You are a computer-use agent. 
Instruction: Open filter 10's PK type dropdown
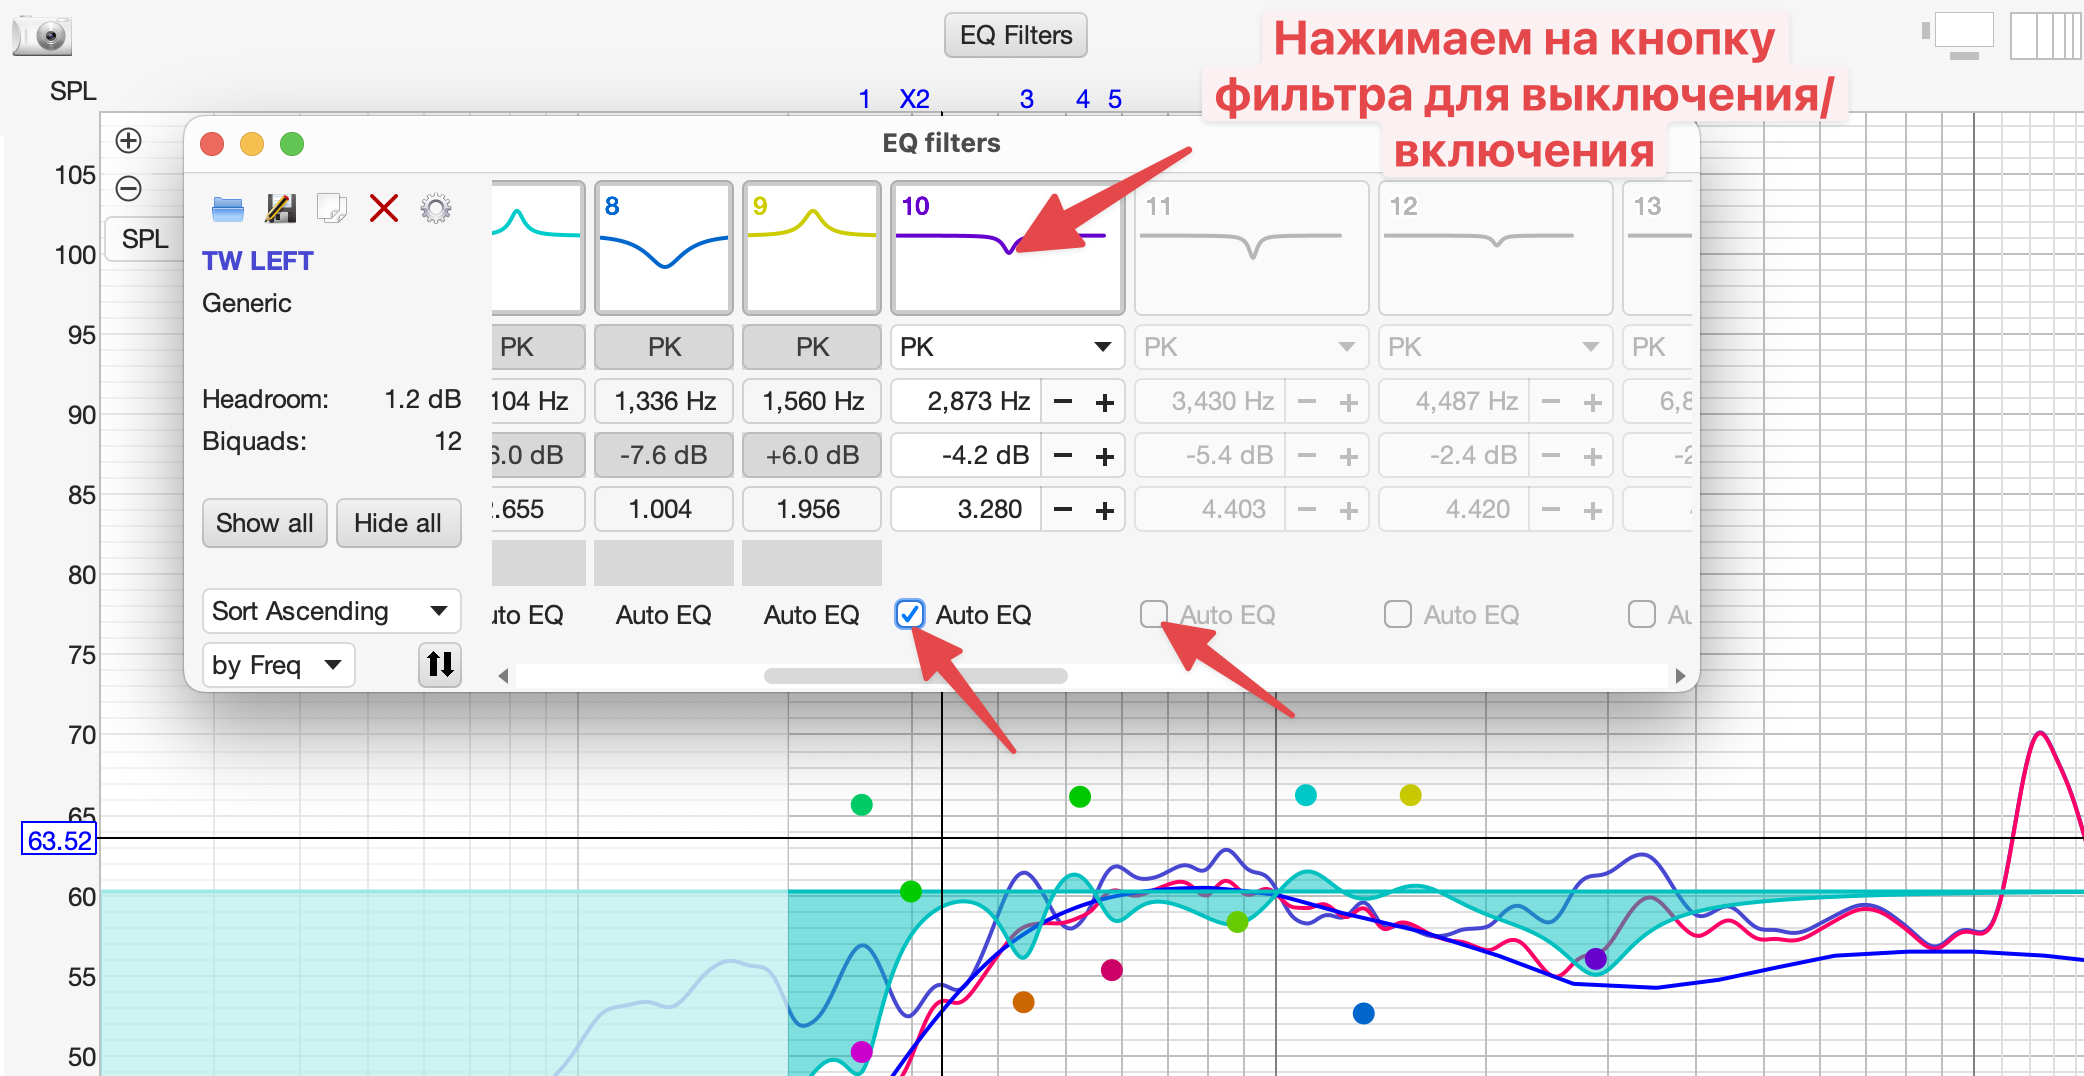(x=1006, y=347)
